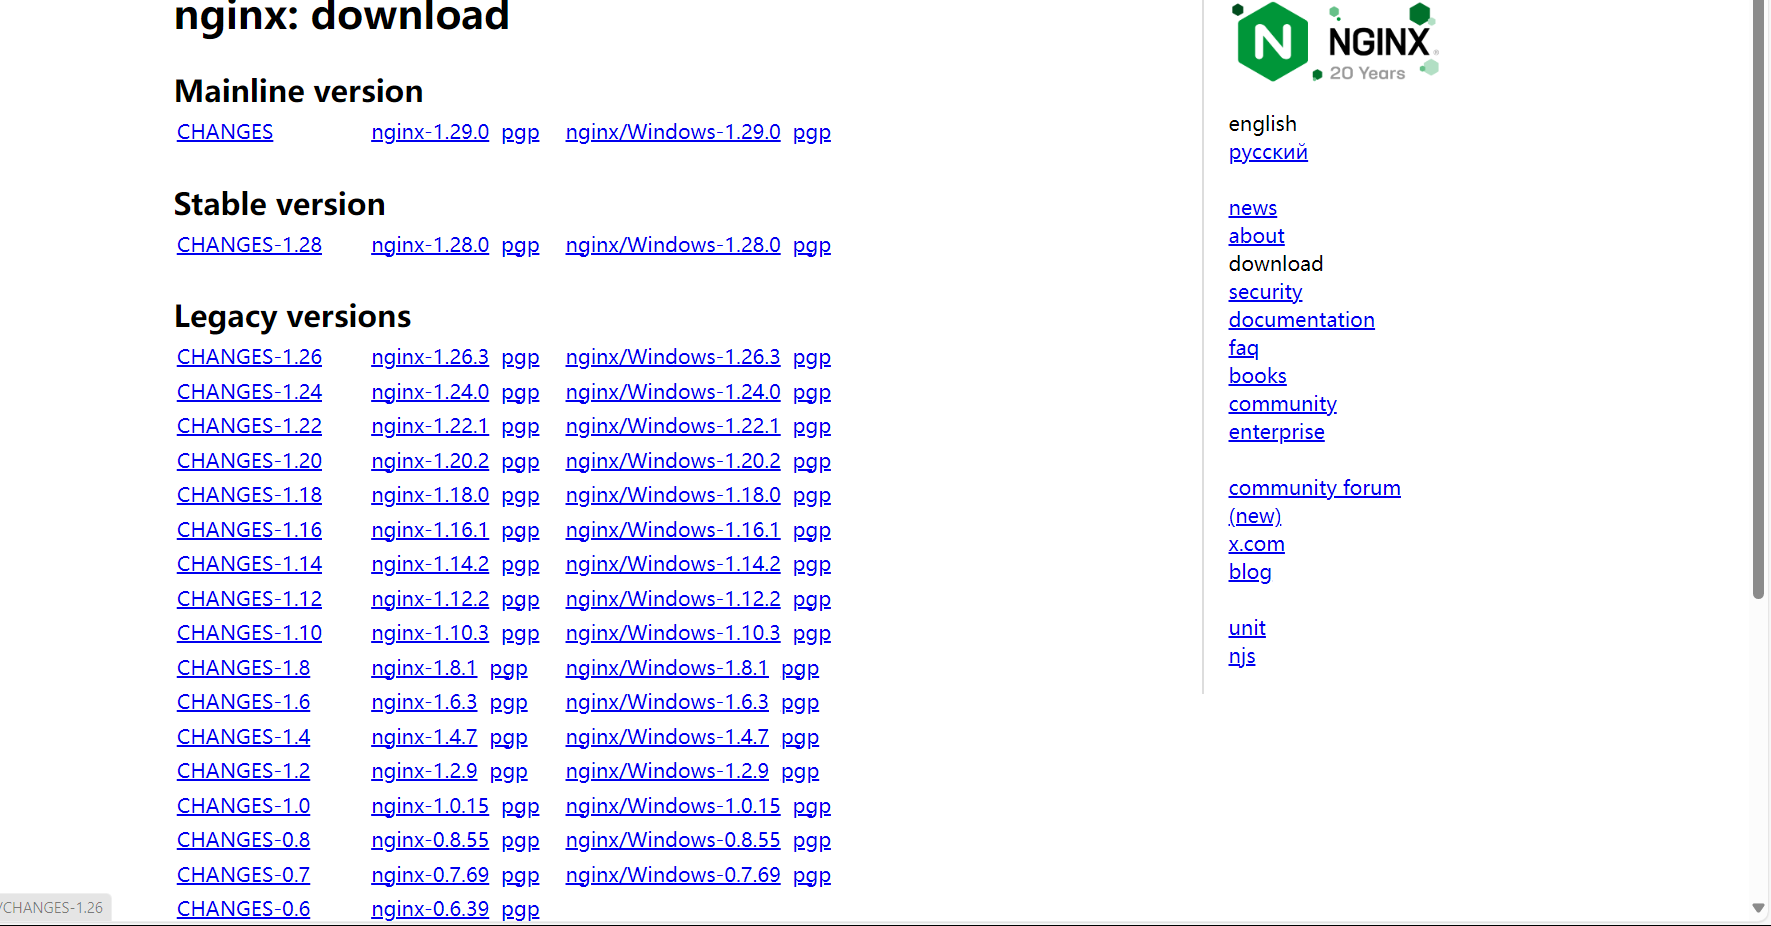The width and height of the screenshot is (1771, 926).
Task: Open the books page
Action: [1257, 376]
